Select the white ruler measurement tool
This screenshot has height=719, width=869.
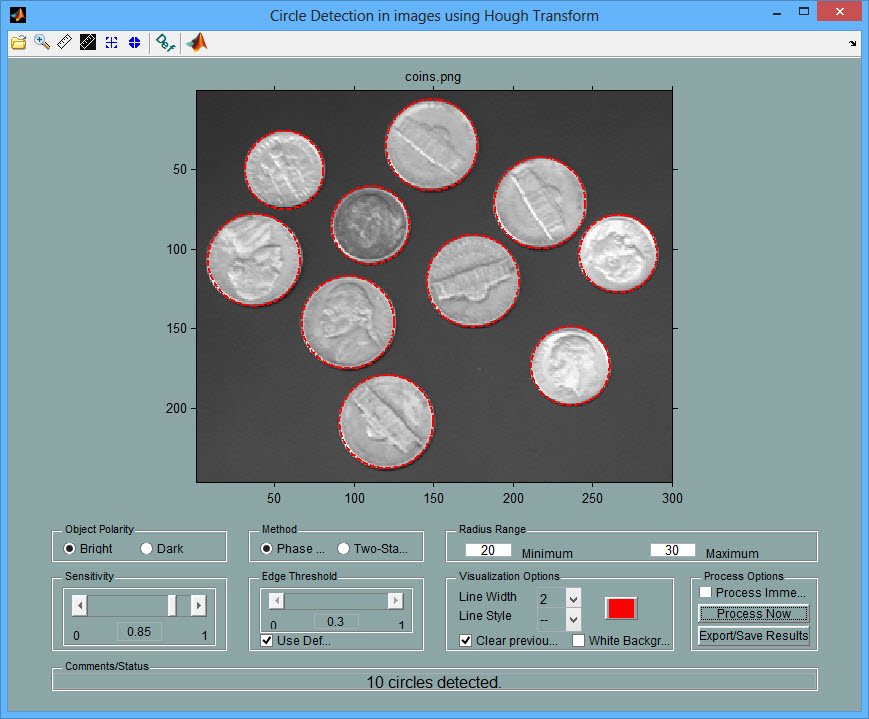point(65,42)
